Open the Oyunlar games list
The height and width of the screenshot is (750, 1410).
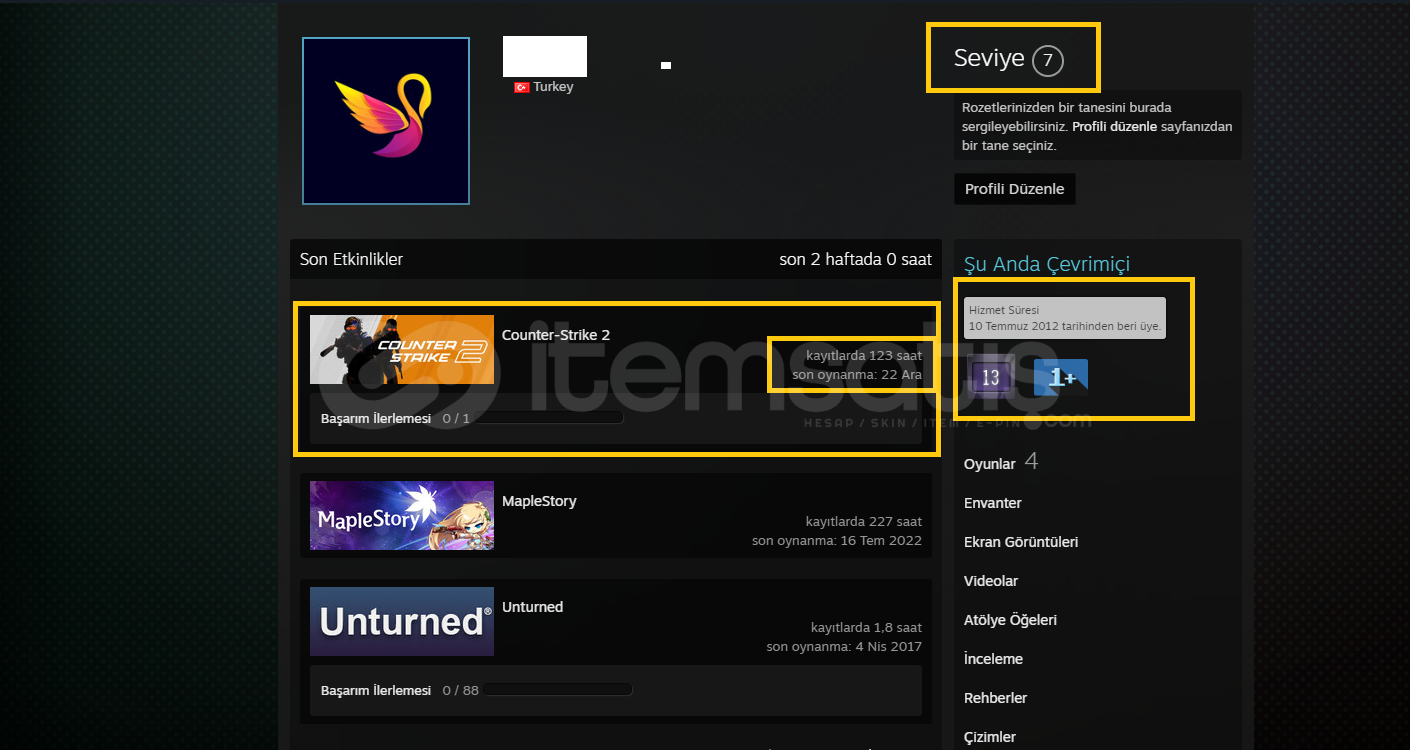pyautogui.click(x=990, y=464)
